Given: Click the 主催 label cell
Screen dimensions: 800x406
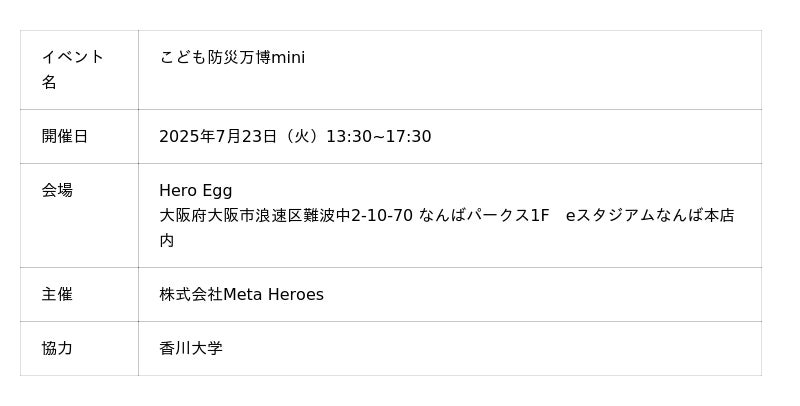Looking at the screenshot, I should coord(79,295).
